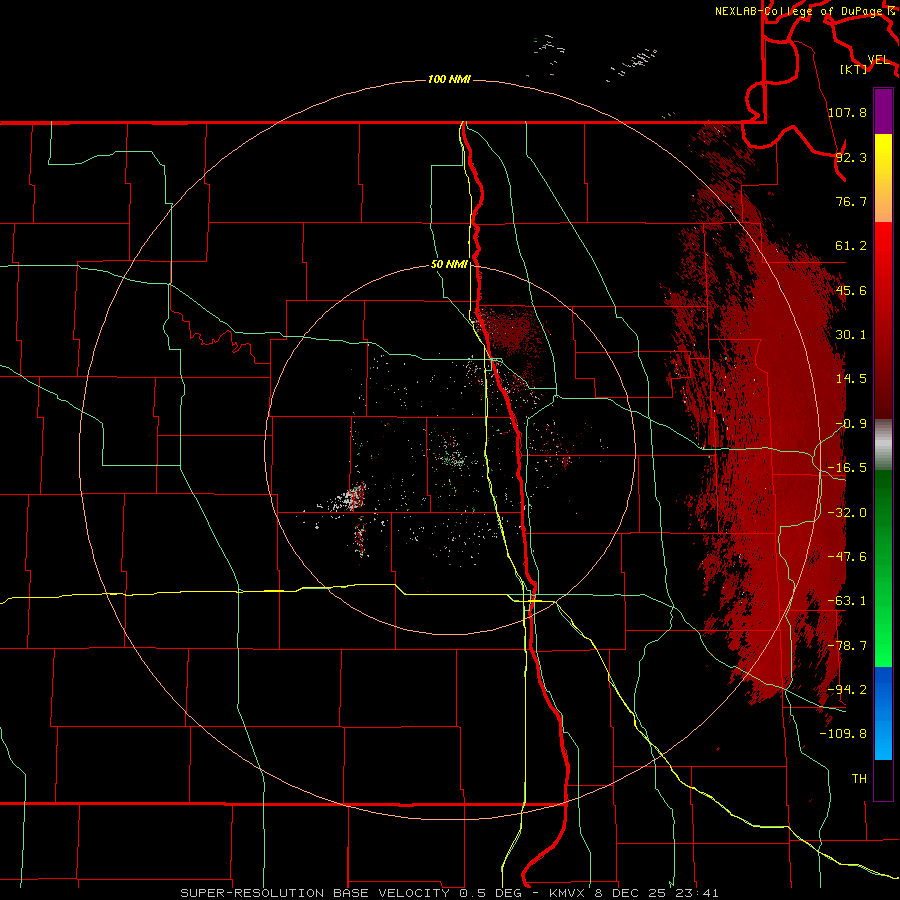Click the -32.0 velocity legend value

click(x=847, y=513)
